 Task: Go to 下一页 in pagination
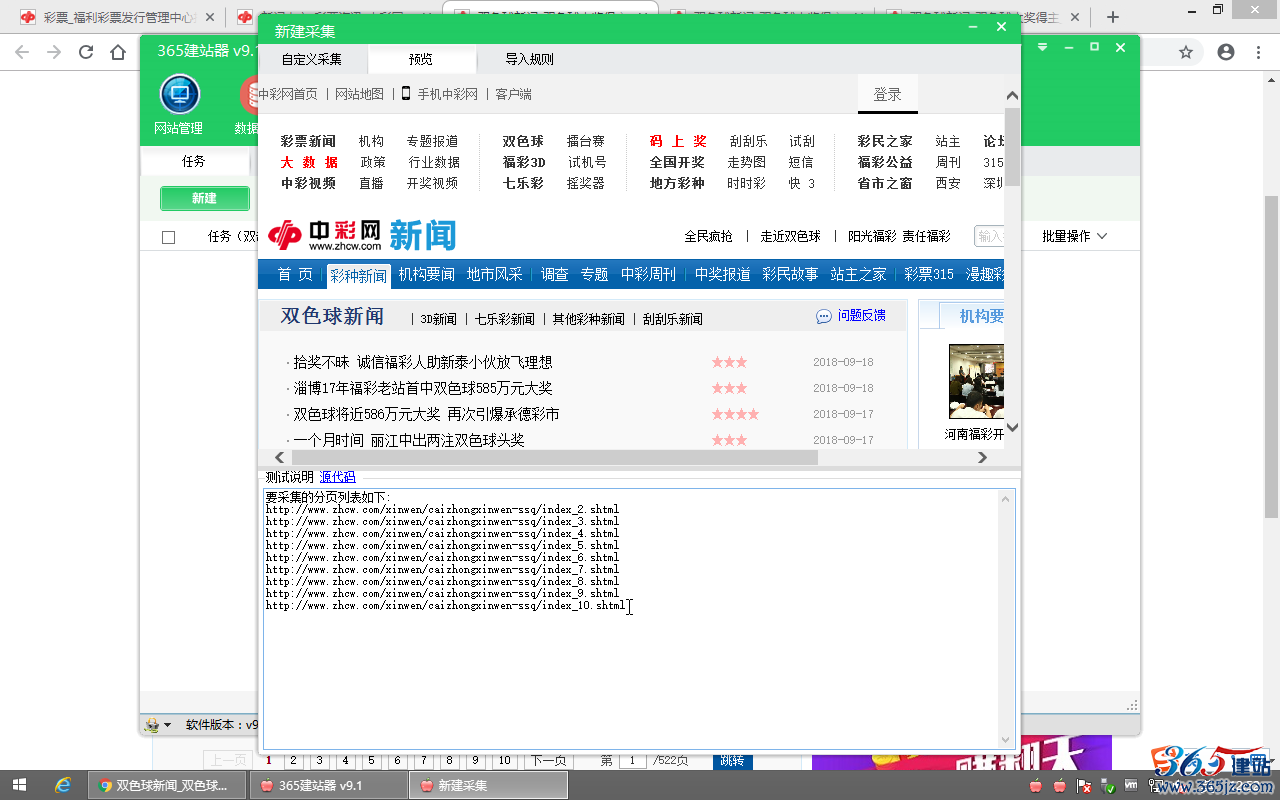[x=548, y=761]
